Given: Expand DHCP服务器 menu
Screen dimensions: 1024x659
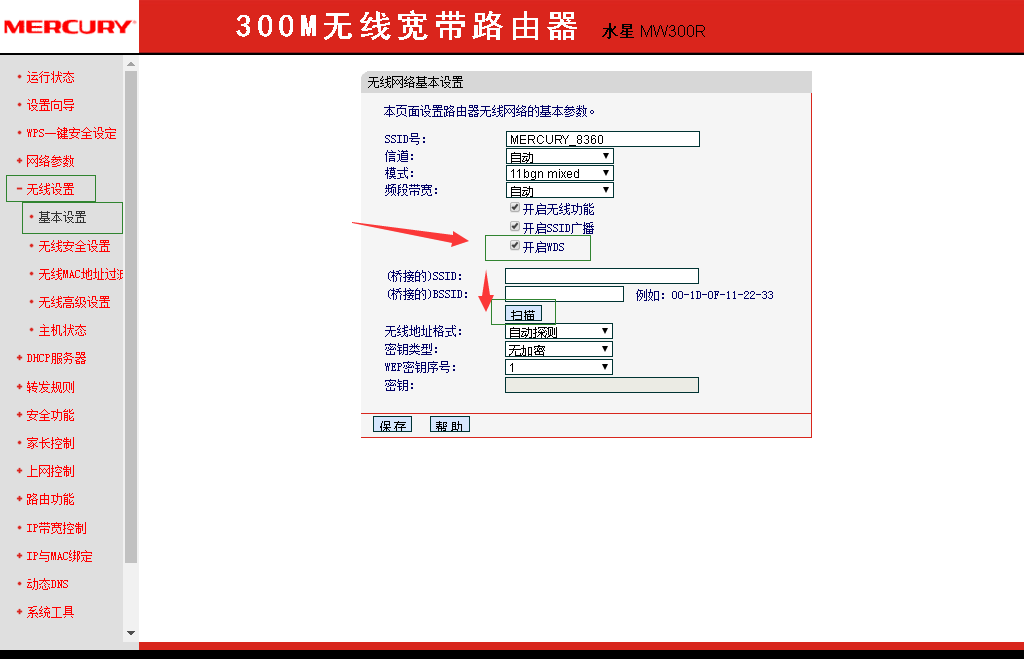Looking at the screenshot, I should 56,359.
